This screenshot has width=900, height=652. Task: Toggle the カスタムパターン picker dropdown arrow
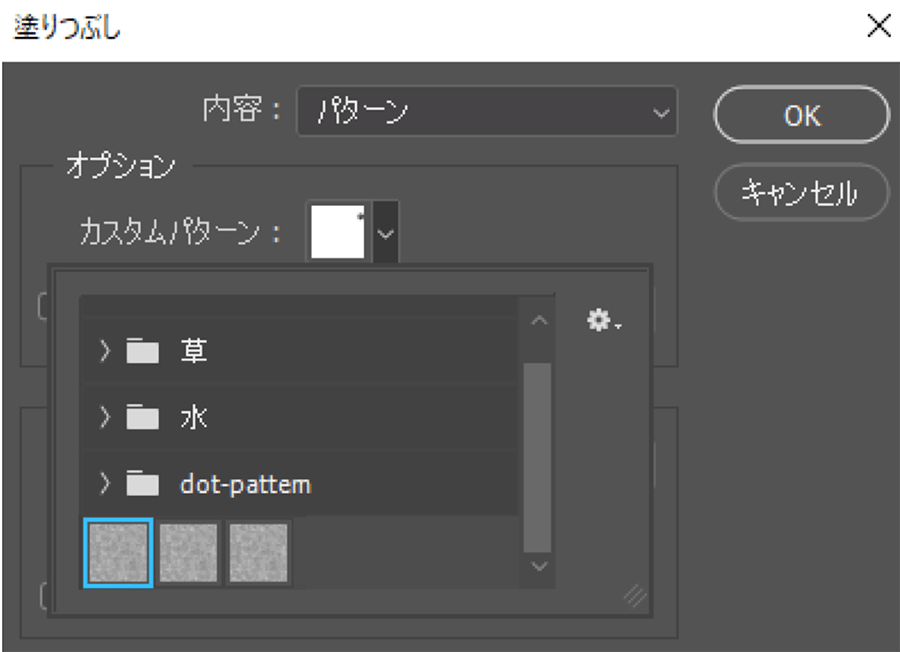coord(386,232)
